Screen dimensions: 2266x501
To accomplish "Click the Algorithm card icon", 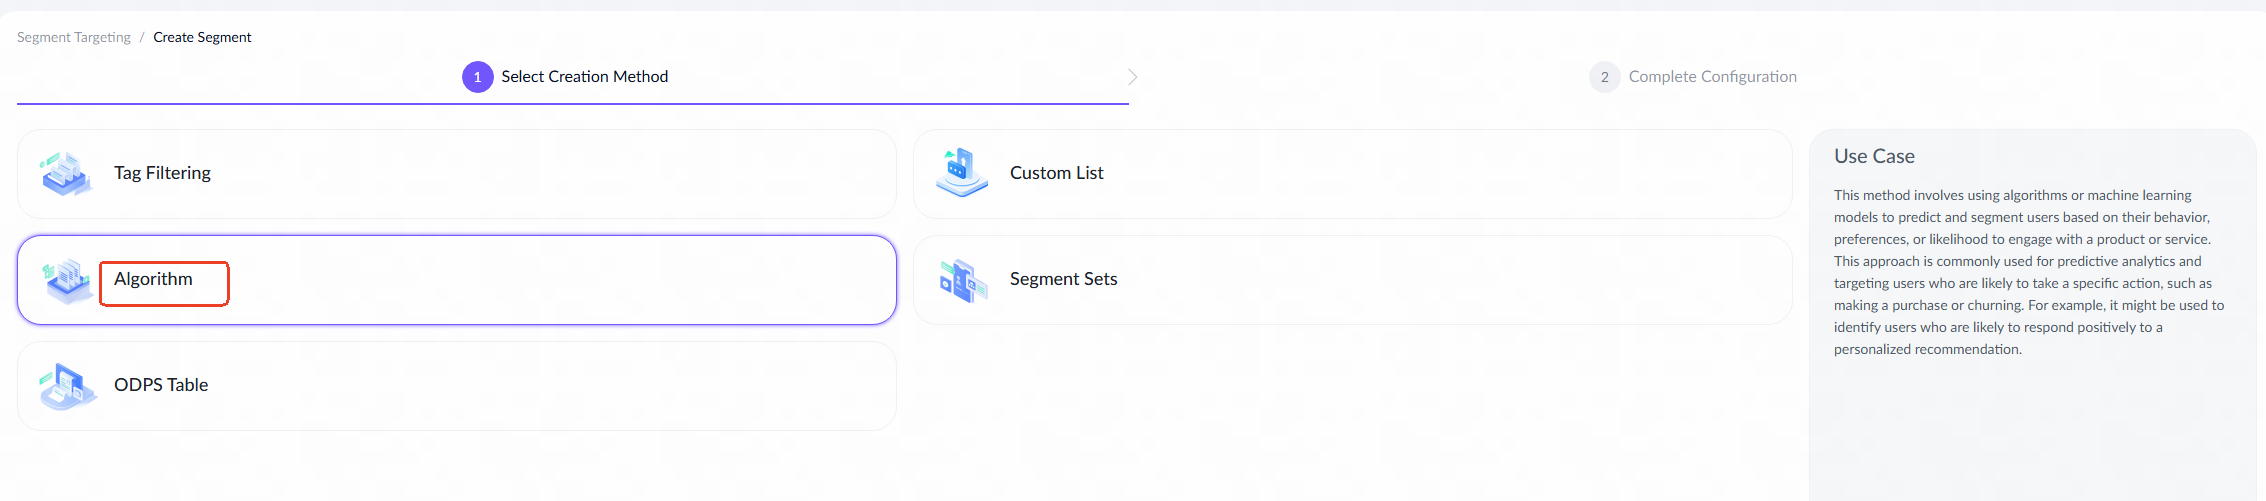I will coord(67,280).
